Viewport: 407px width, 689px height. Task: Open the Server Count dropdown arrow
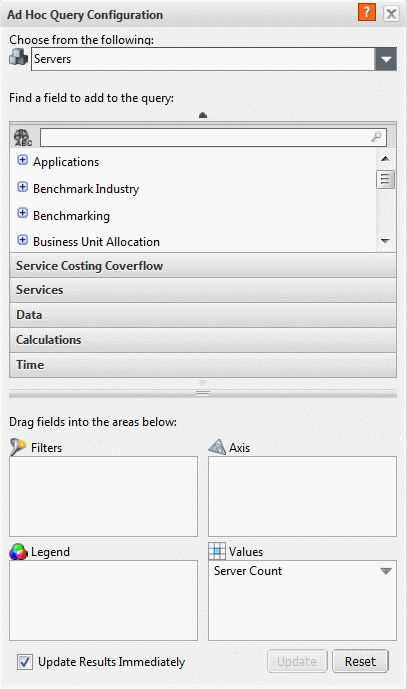[x=385, y=571]
